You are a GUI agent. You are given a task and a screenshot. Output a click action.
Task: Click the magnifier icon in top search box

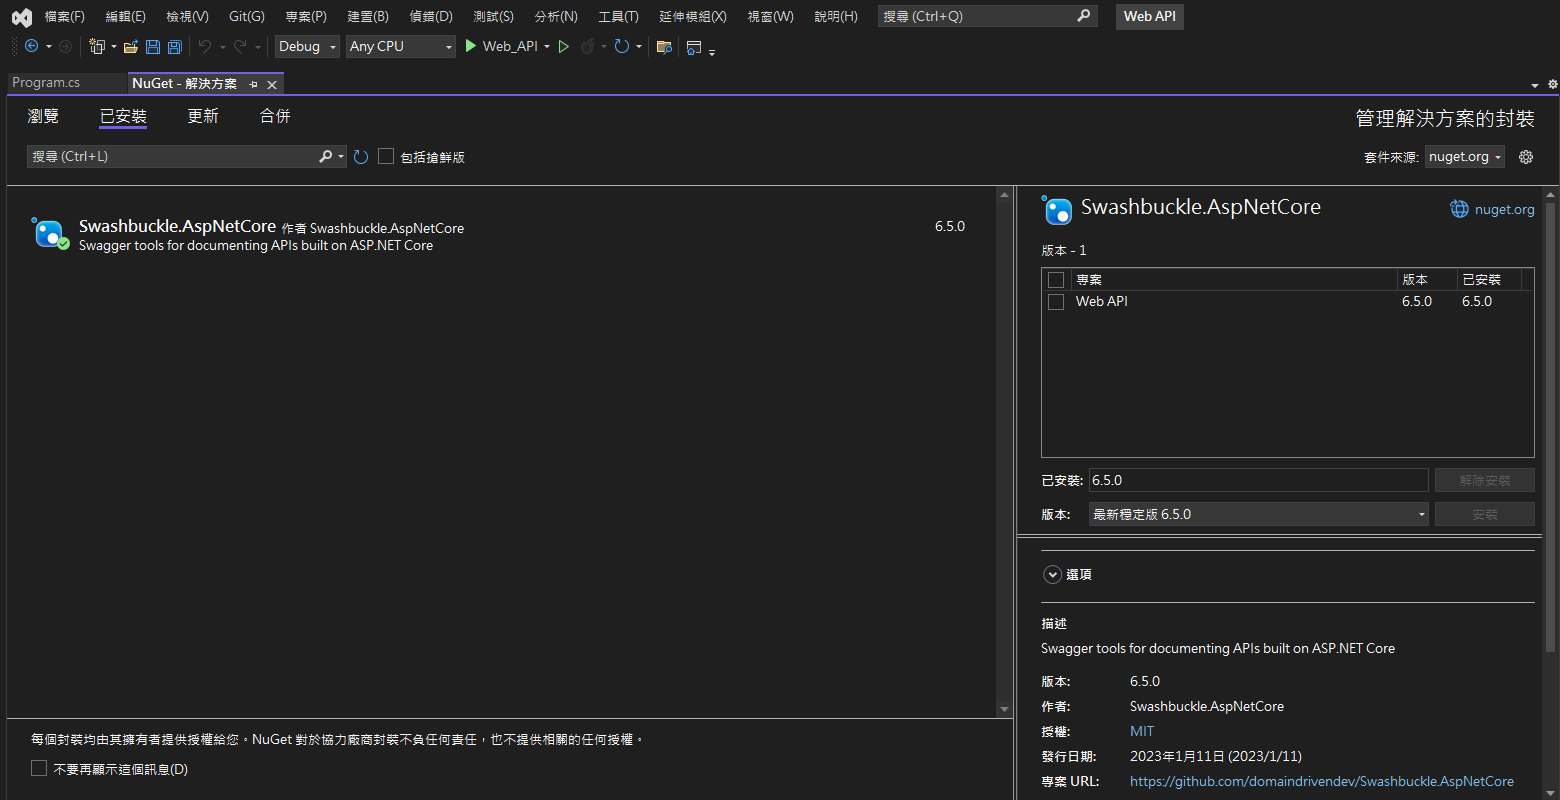click(1084, 16)
